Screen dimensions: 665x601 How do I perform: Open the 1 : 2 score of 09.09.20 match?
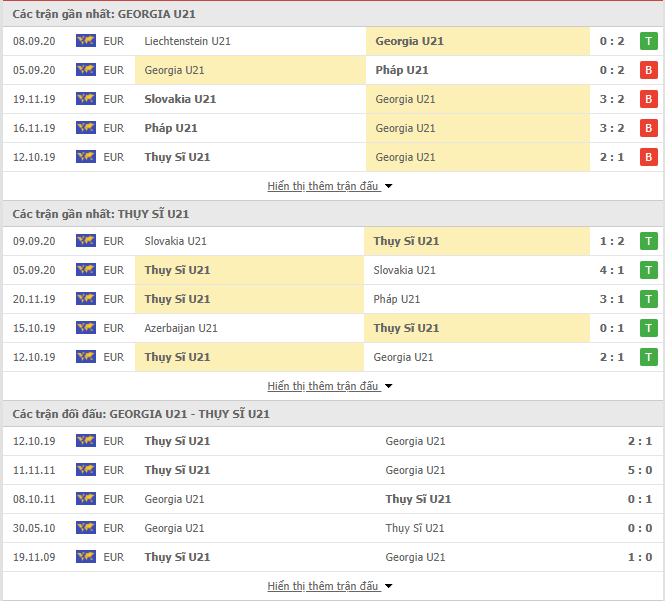point(612,241)
